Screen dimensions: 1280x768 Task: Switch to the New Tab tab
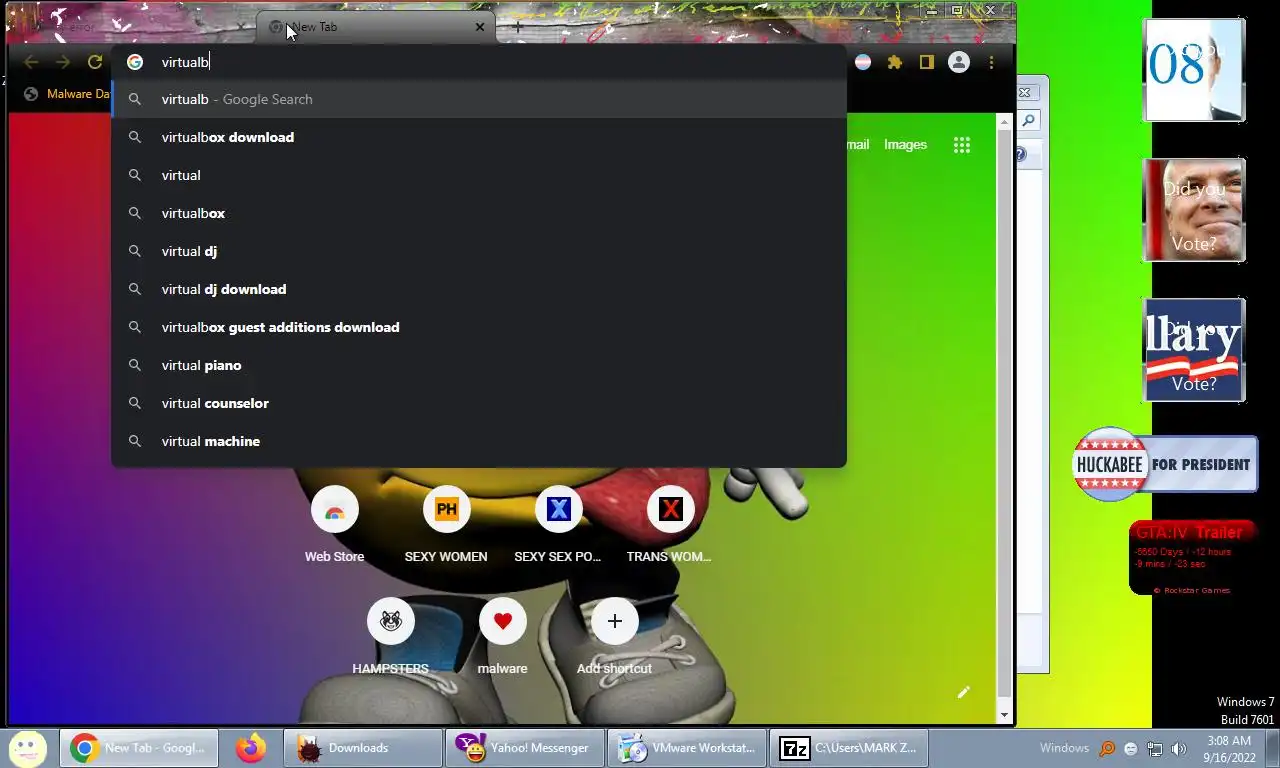[x=375, y=27]
